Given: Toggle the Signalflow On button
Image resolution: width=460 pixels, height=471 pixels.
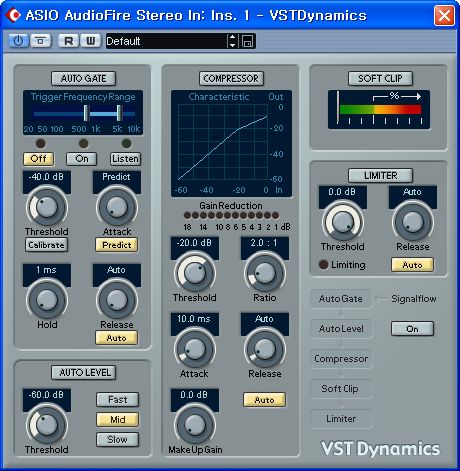Looking at the screenshot, I should pos(412,329).
